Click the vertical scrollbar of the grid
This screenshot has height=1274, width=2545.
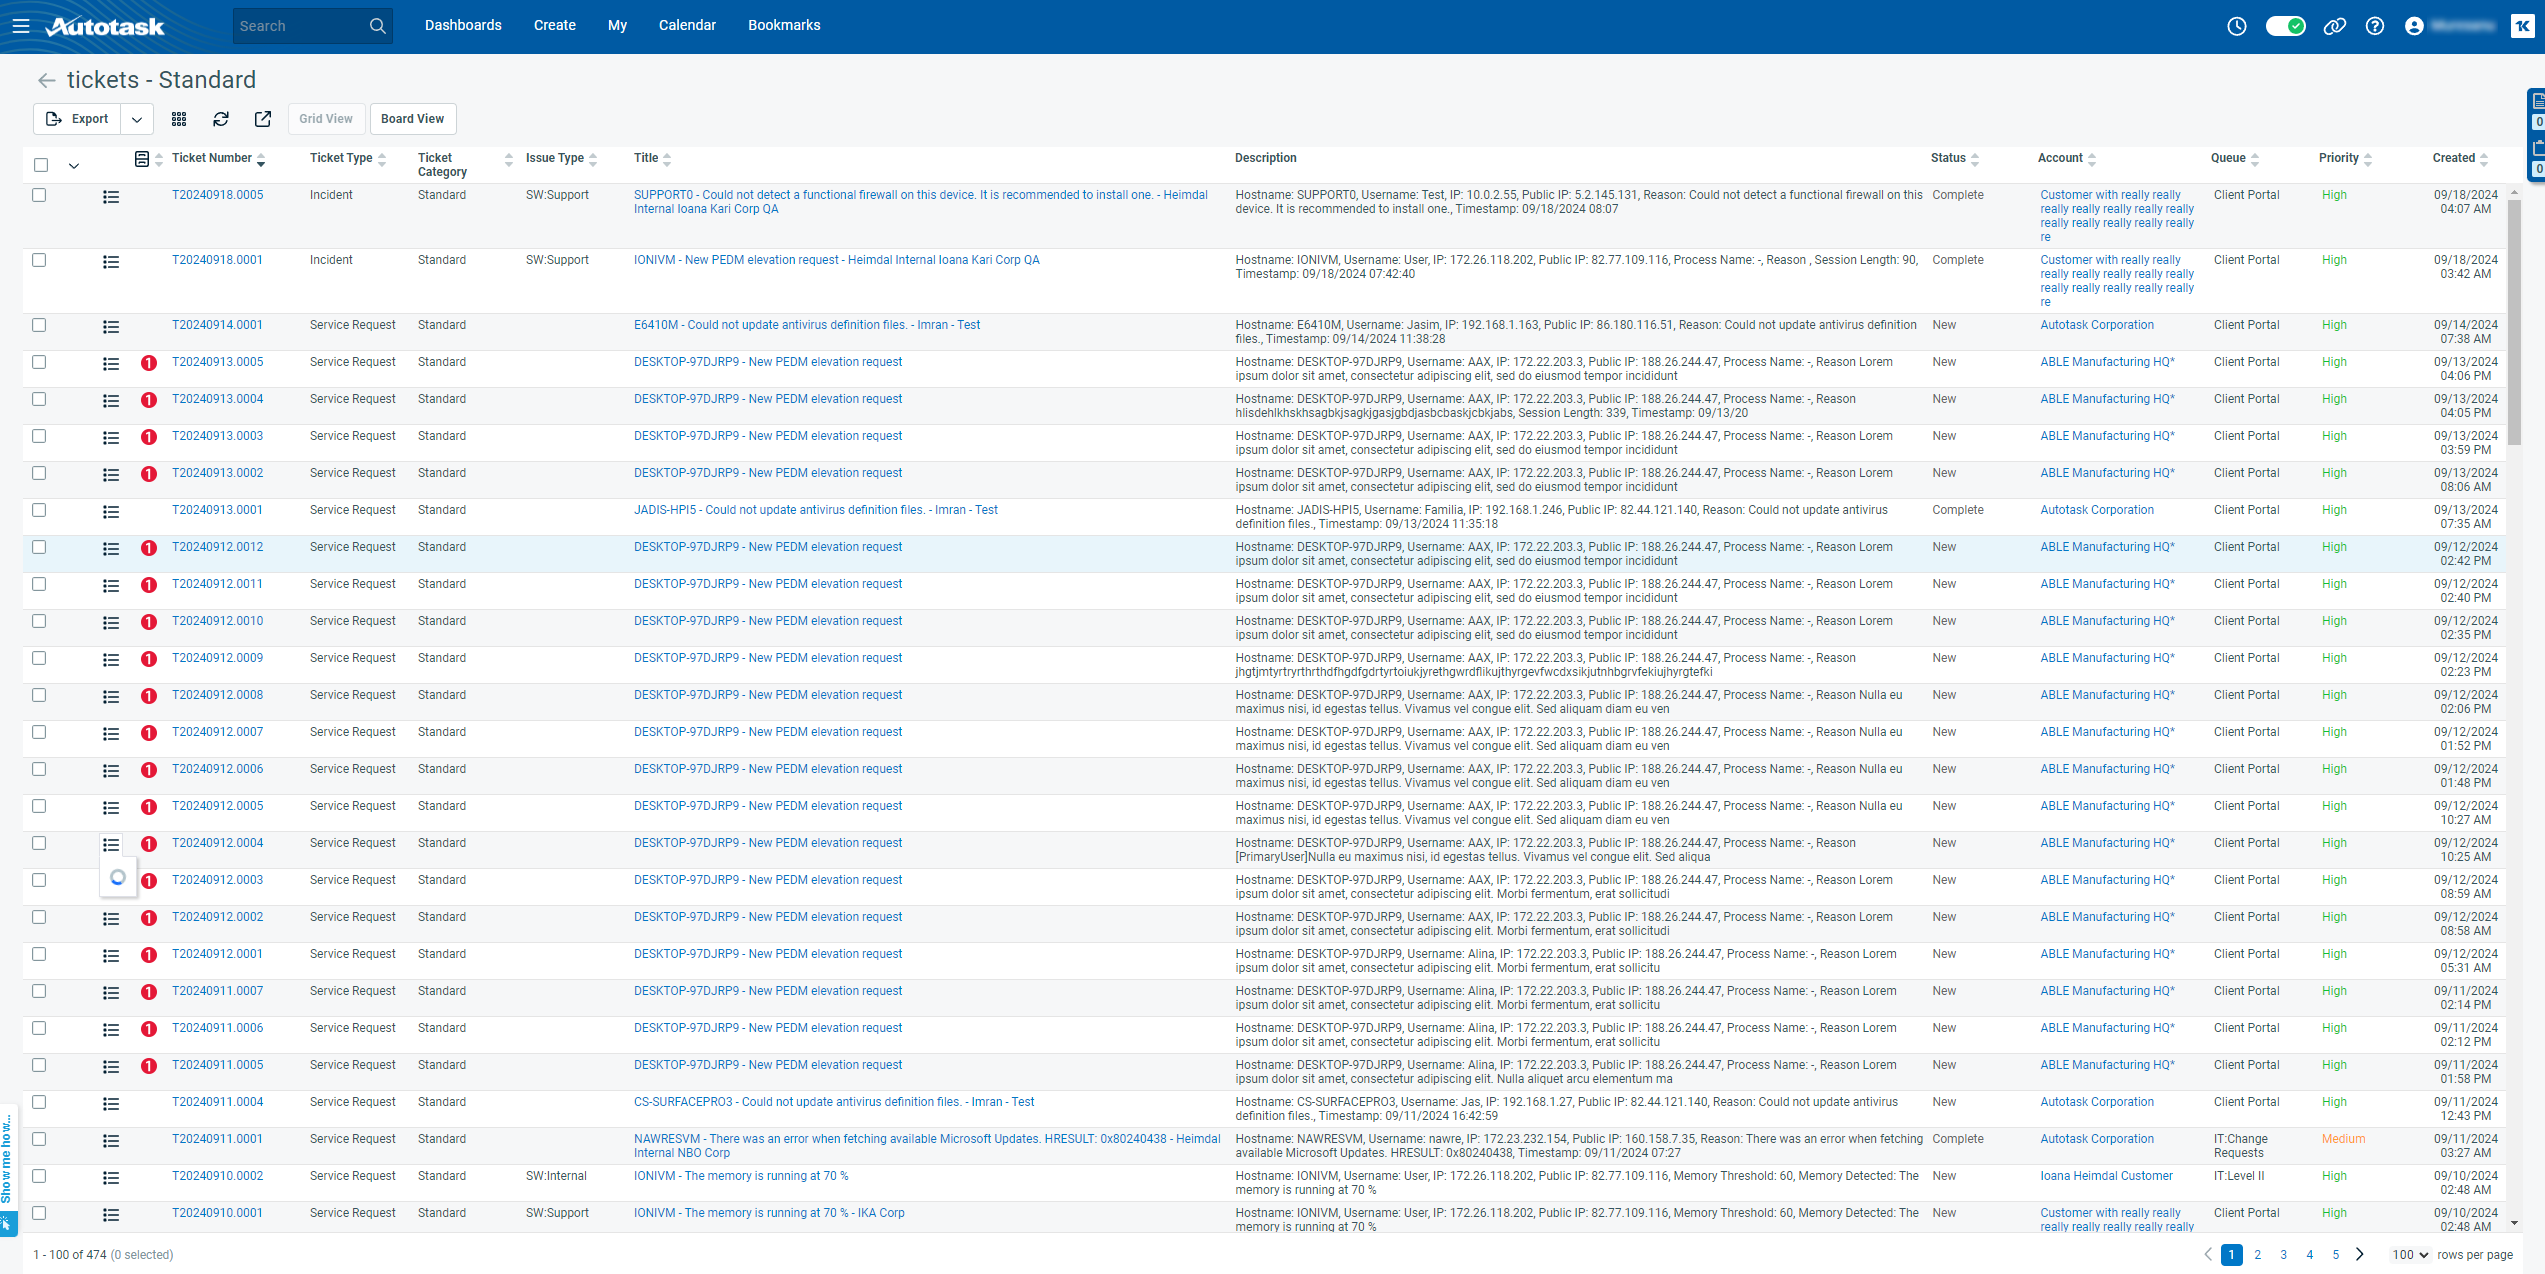(2515, 320)
